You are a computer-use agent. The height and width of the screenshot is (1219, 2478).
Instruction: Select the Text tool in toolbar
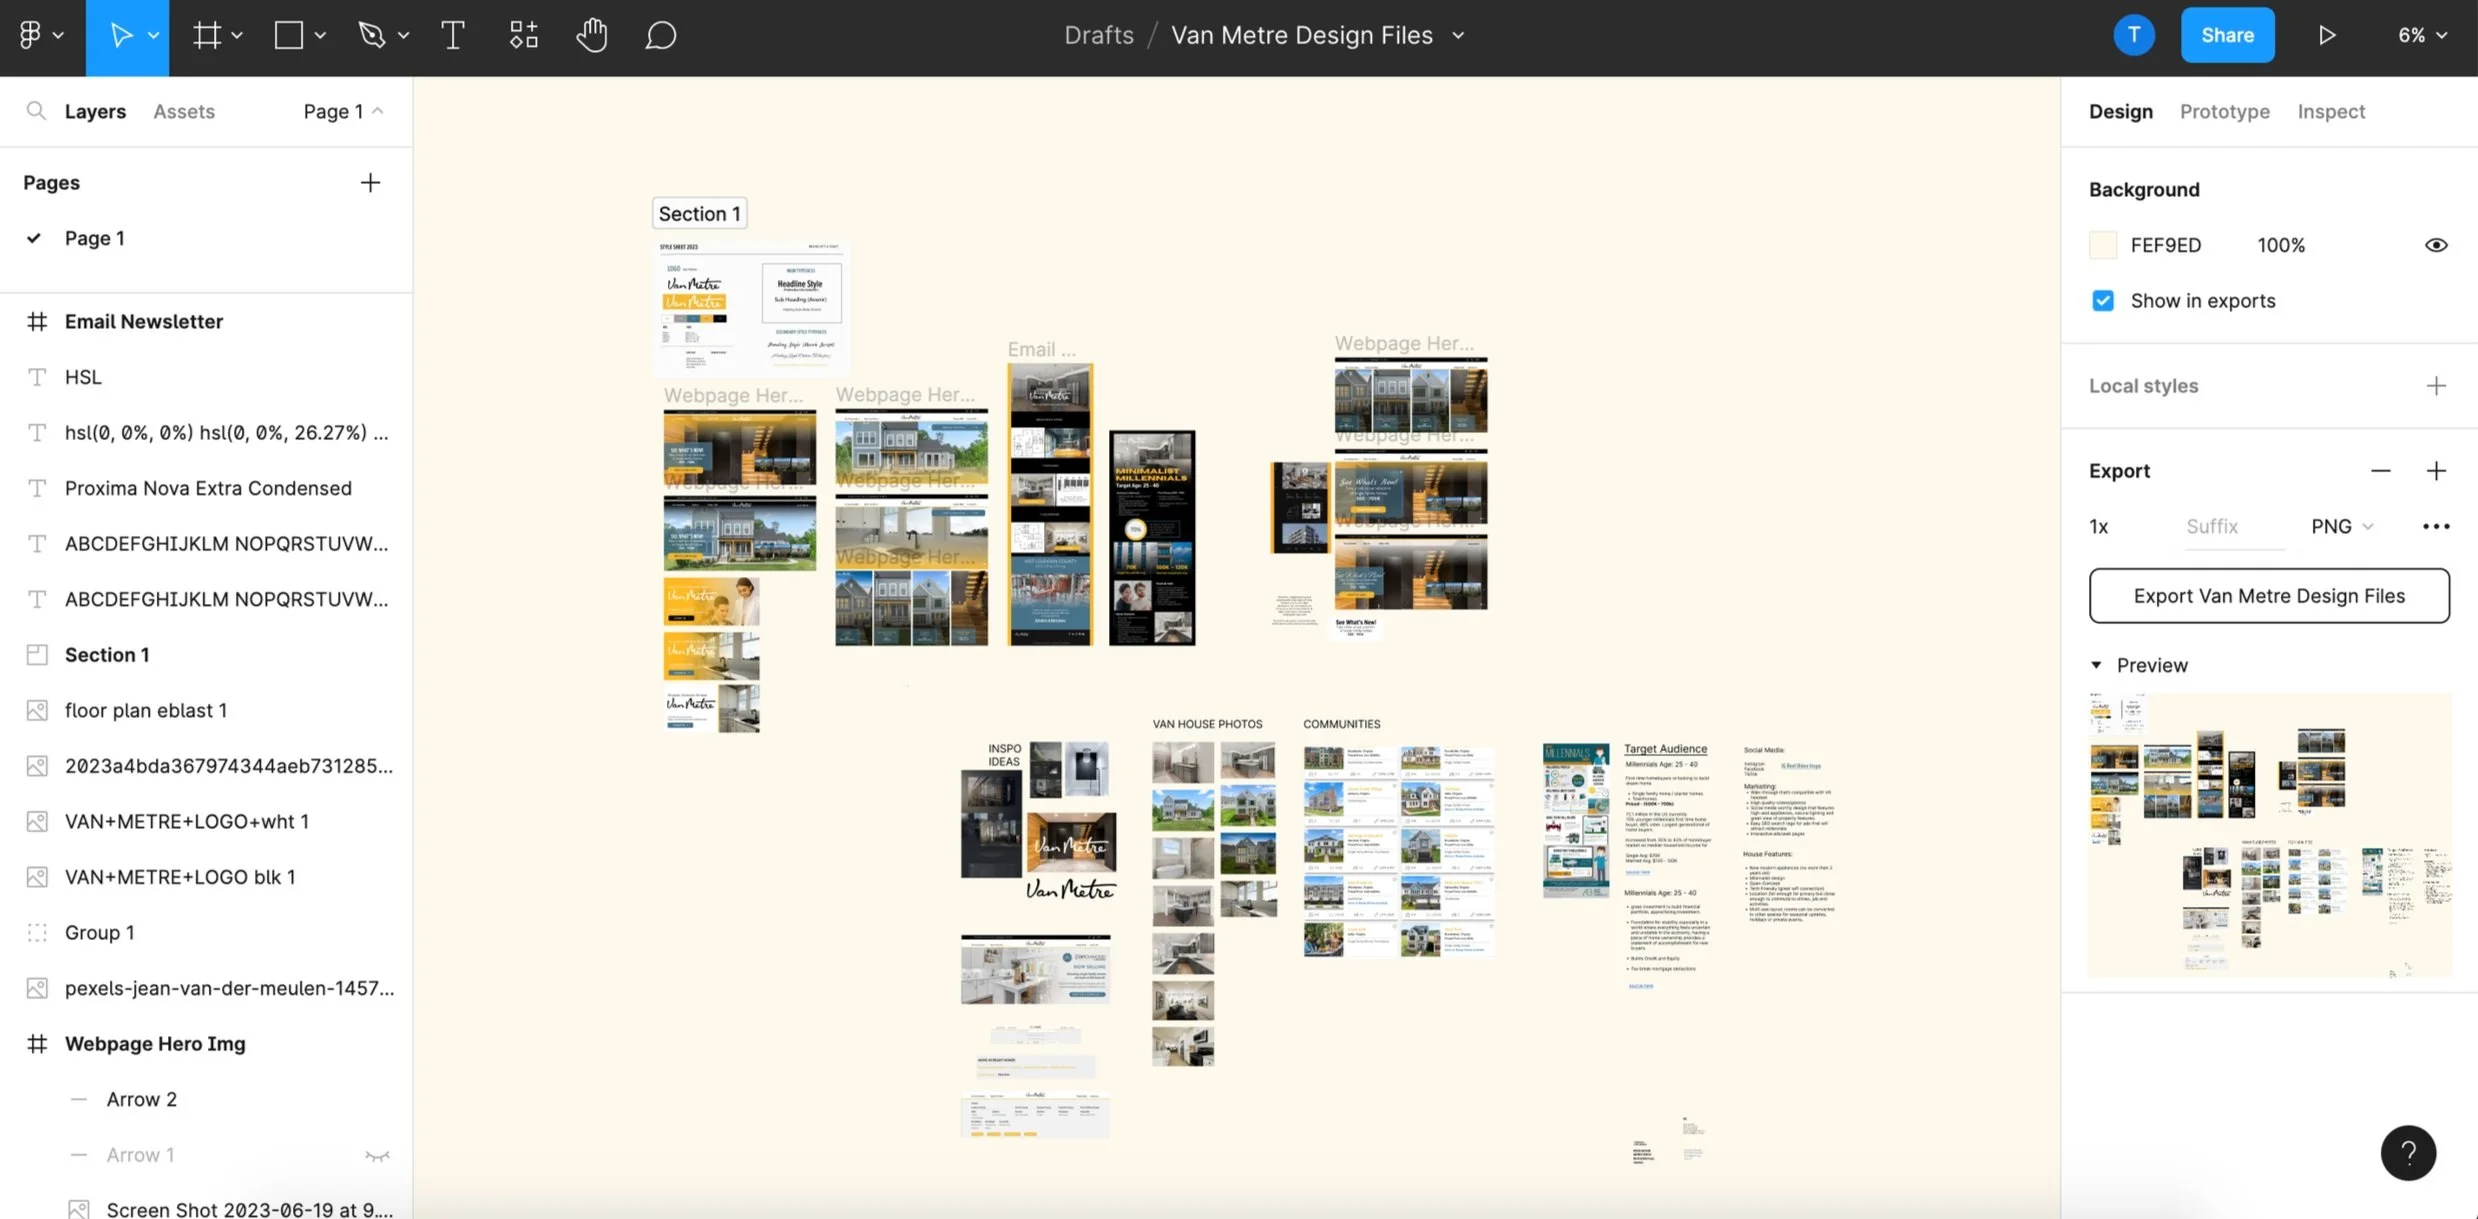click(x=452, y=36)
